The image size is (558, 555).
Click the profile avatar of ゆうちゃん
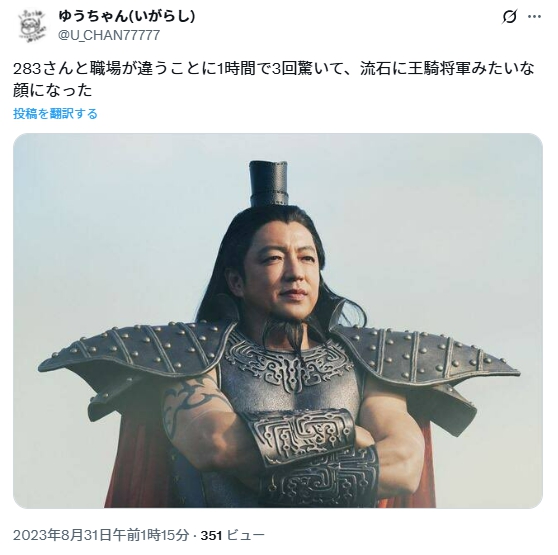[32, 26]
